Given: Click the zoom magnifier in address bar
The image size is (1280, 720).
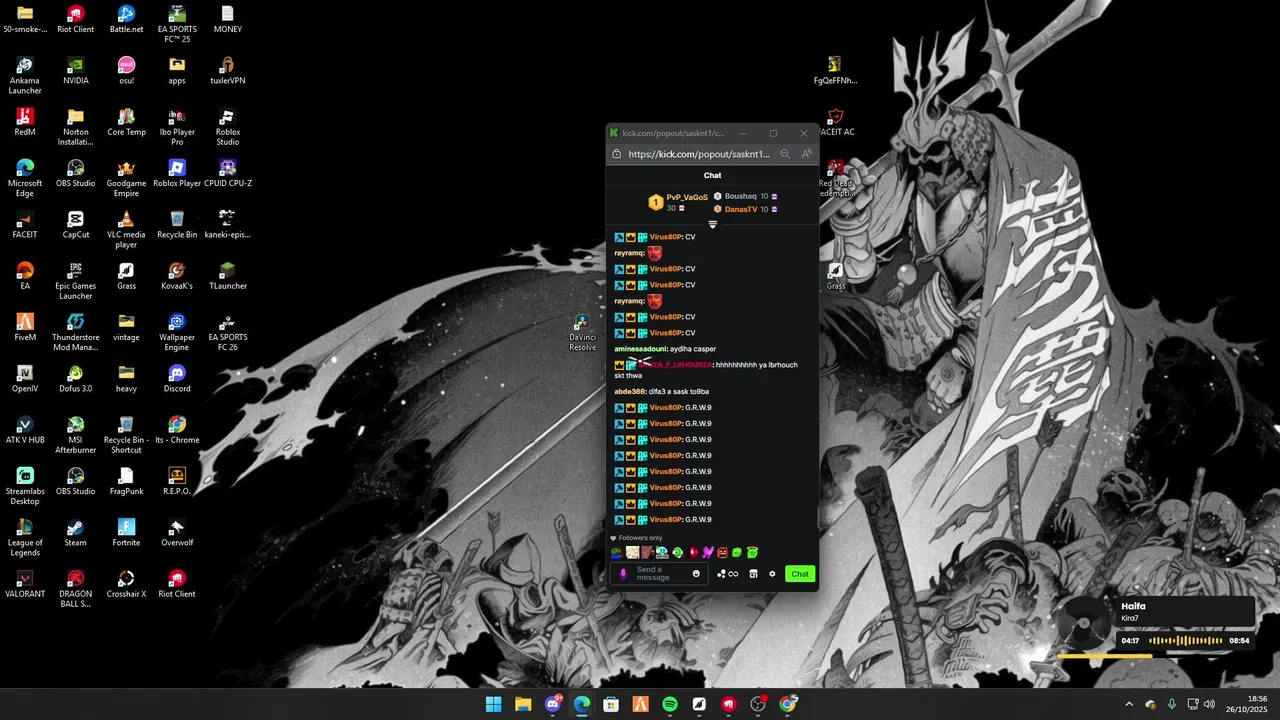Looking at the screenshot, I should pos(785,154).
